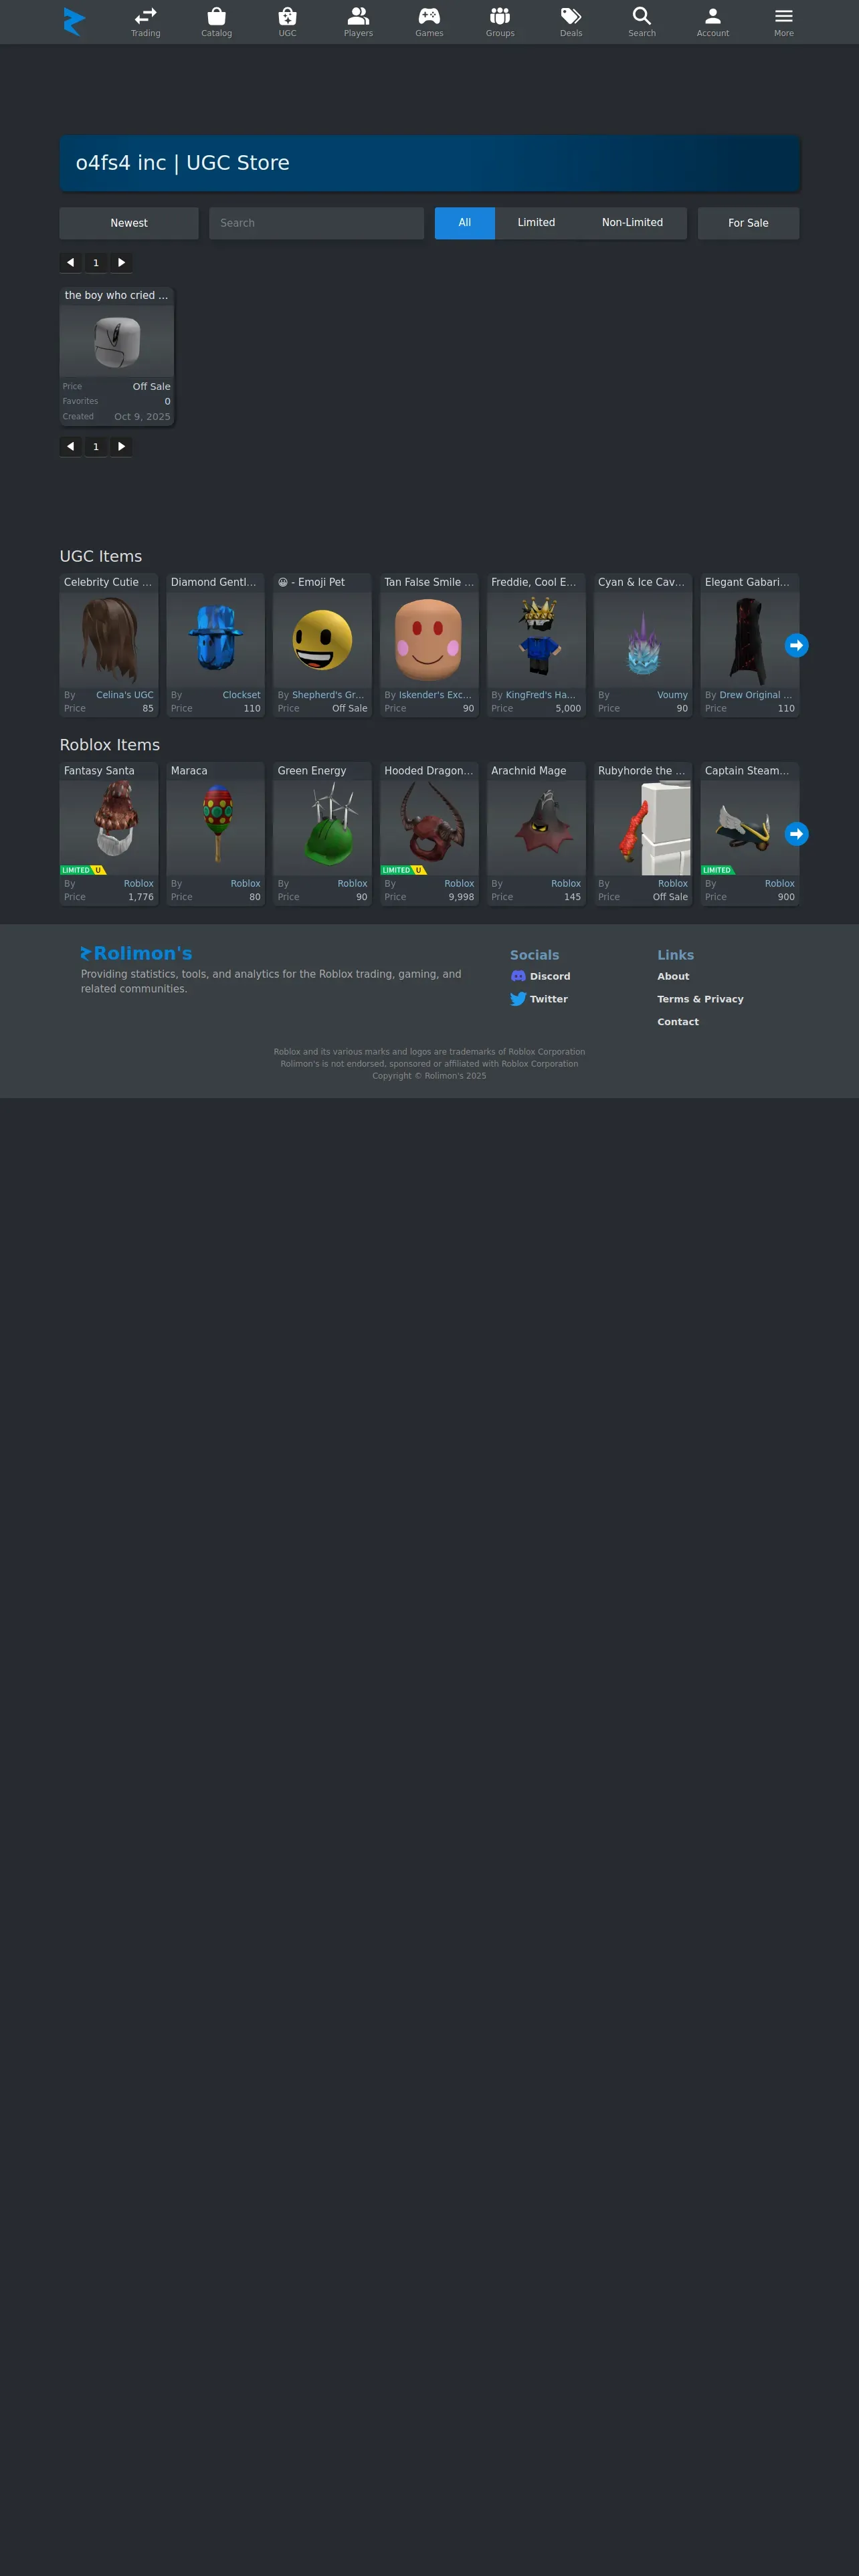Open Green Energy hat thumbnail
The image size is (859, 2576).
point(322,828)
